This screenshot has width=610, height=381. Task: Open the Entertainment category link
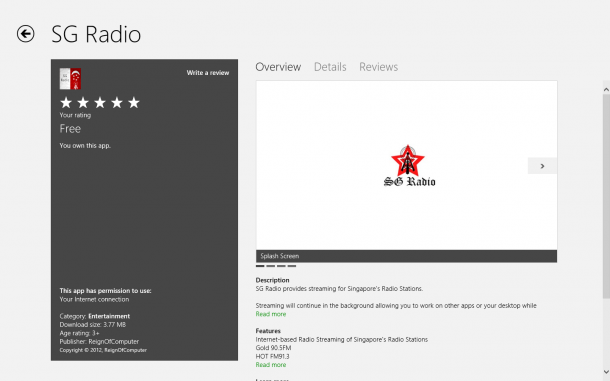(x=109, y=316)
